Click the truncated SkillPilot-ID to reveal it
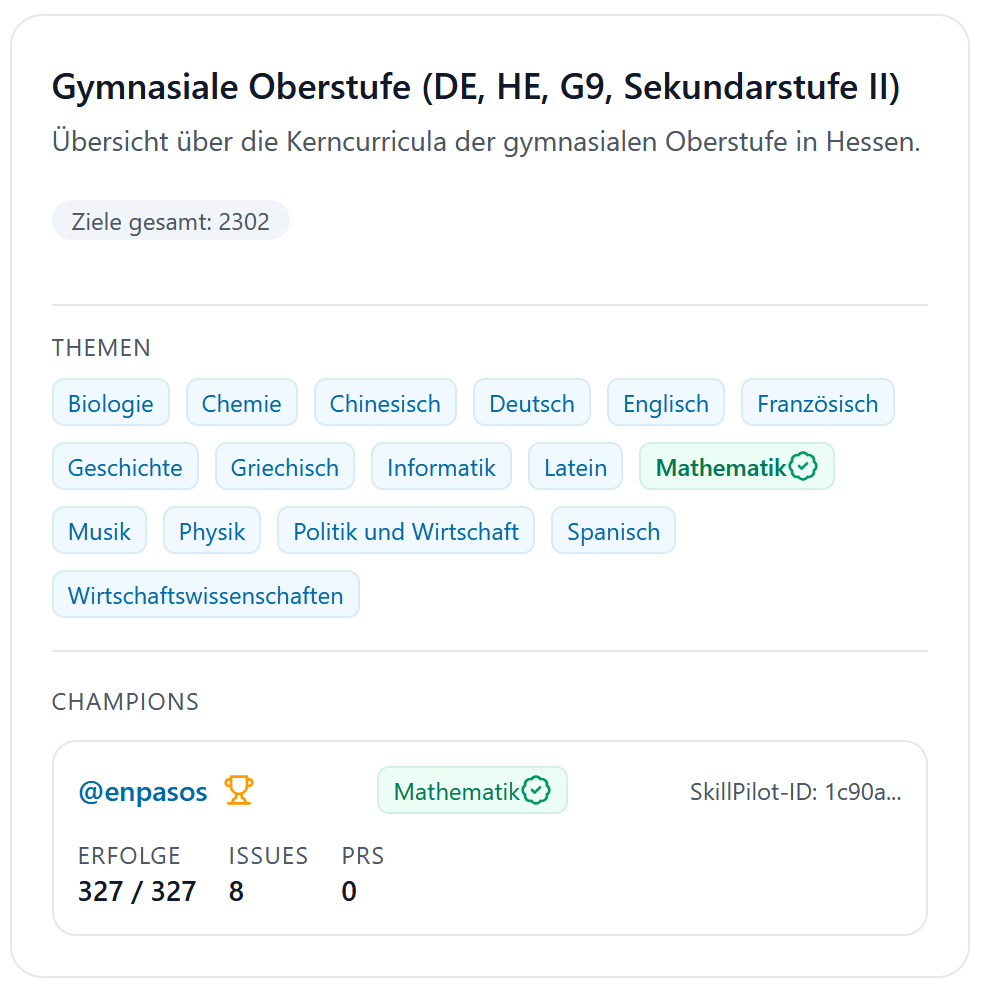Viewport: 992px width, 992px height. point(793,791)
